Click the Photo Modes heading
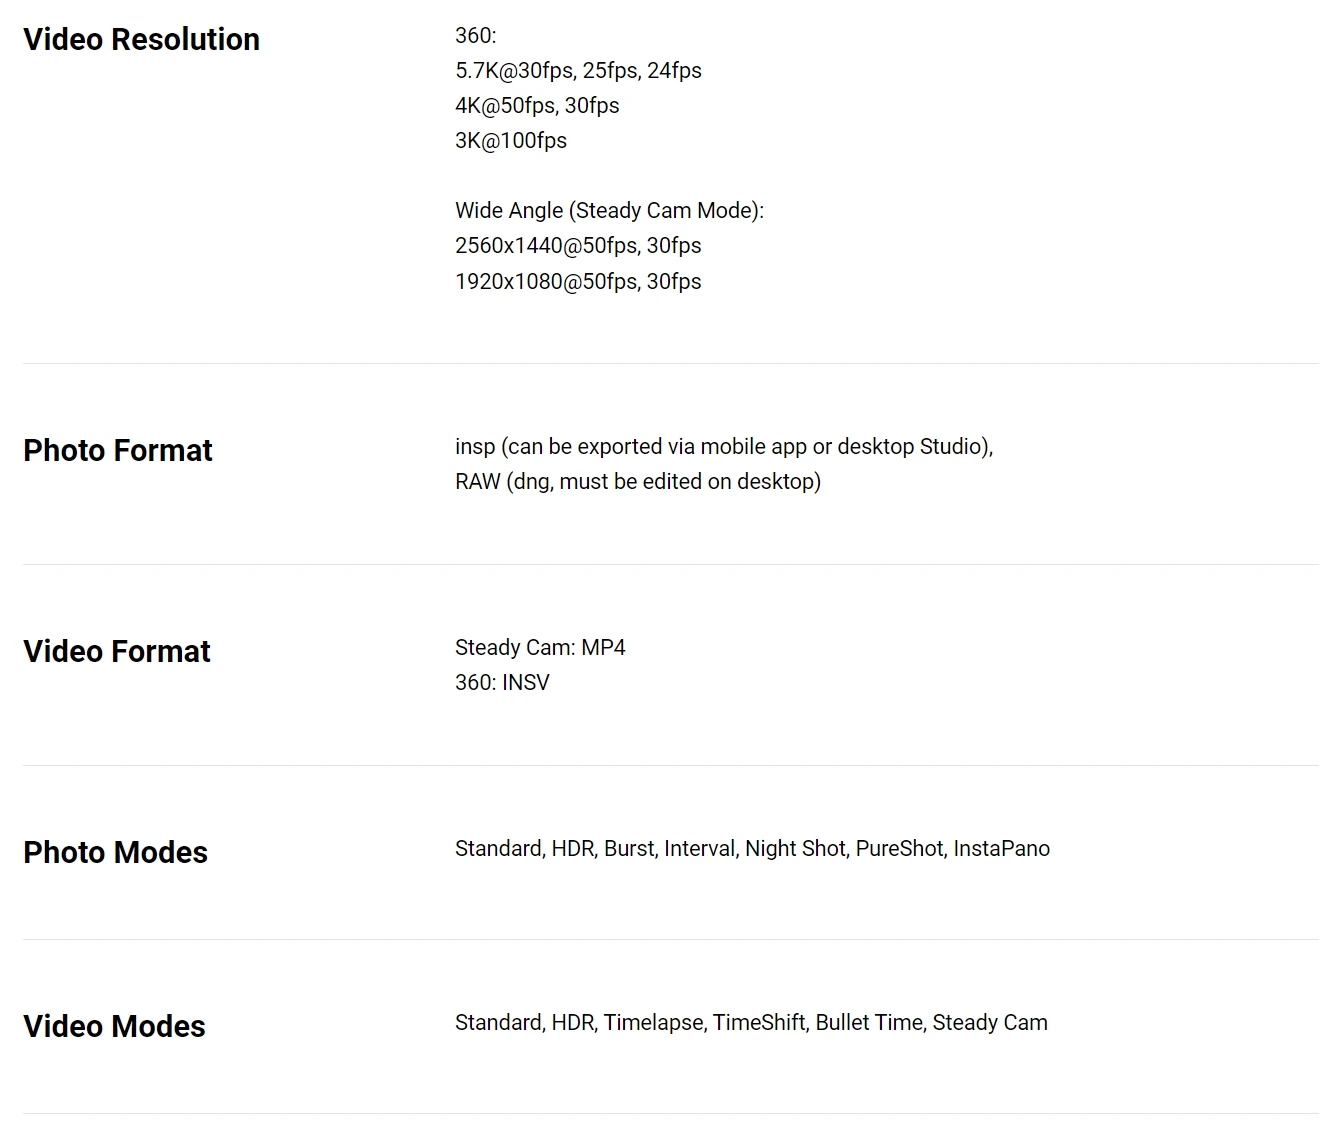The width and height of the screenshot is (1332, 1122). pos(115,852)
